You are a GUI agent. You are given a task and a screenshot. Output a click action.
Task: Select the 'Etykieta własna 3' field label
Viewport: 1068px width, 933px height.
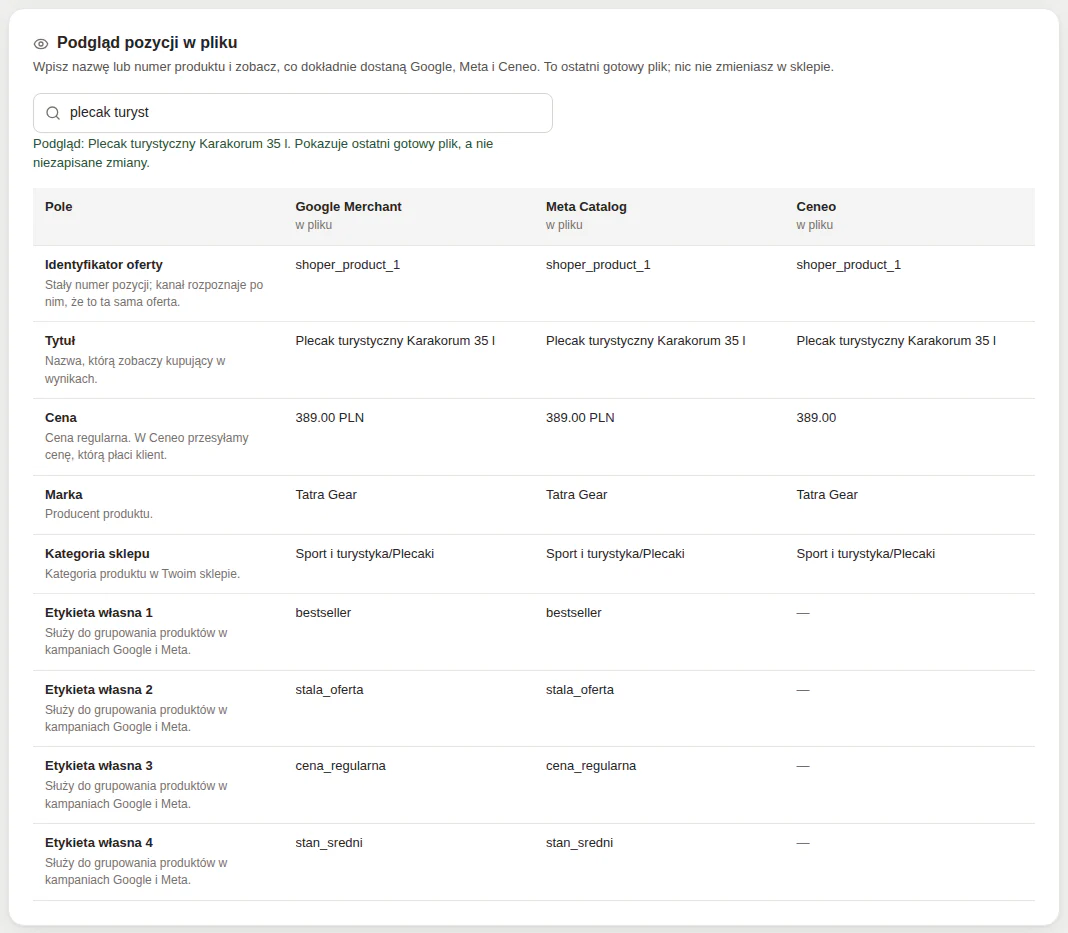[99, 765]
